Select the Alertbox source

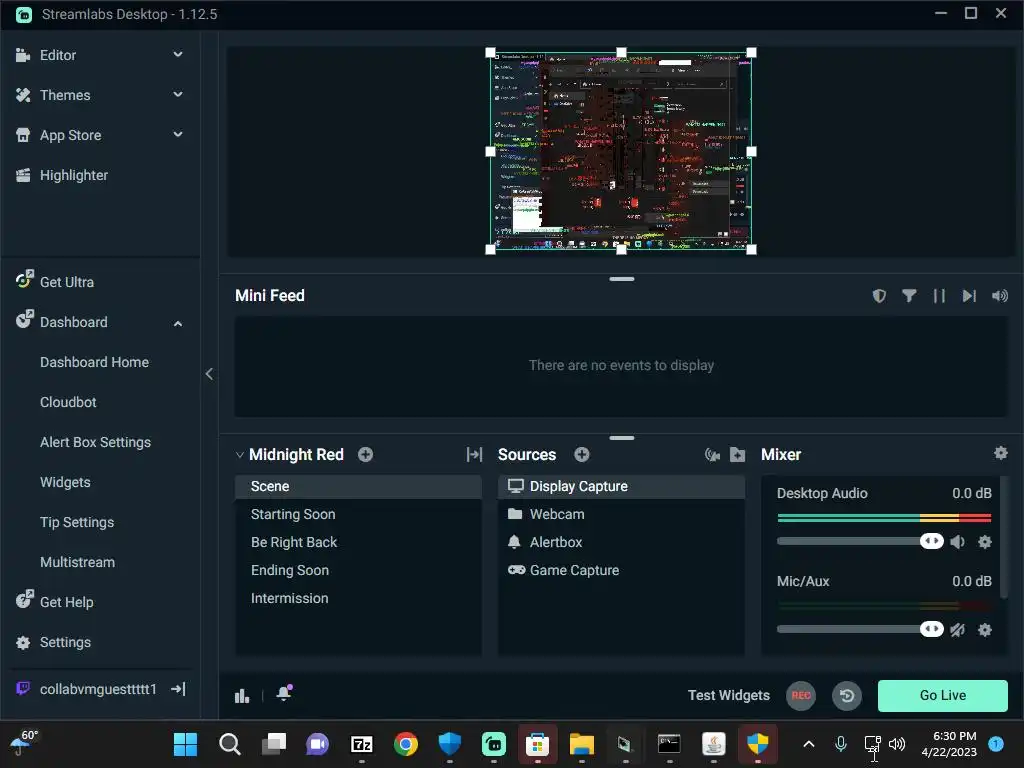(x=621, y=542)
